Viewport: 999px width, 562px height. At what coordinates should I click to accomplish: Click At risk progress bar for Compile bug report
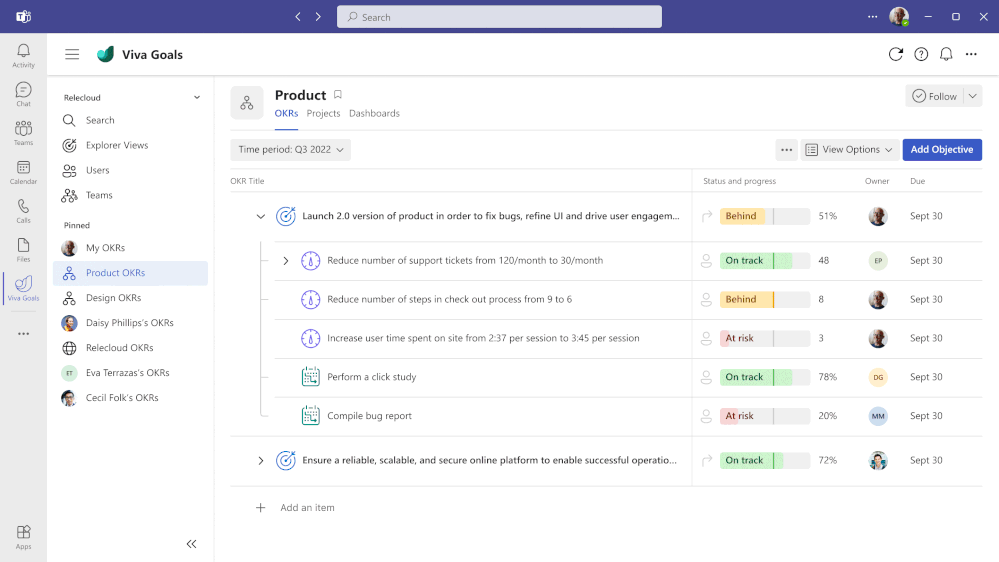pos(765,416)
